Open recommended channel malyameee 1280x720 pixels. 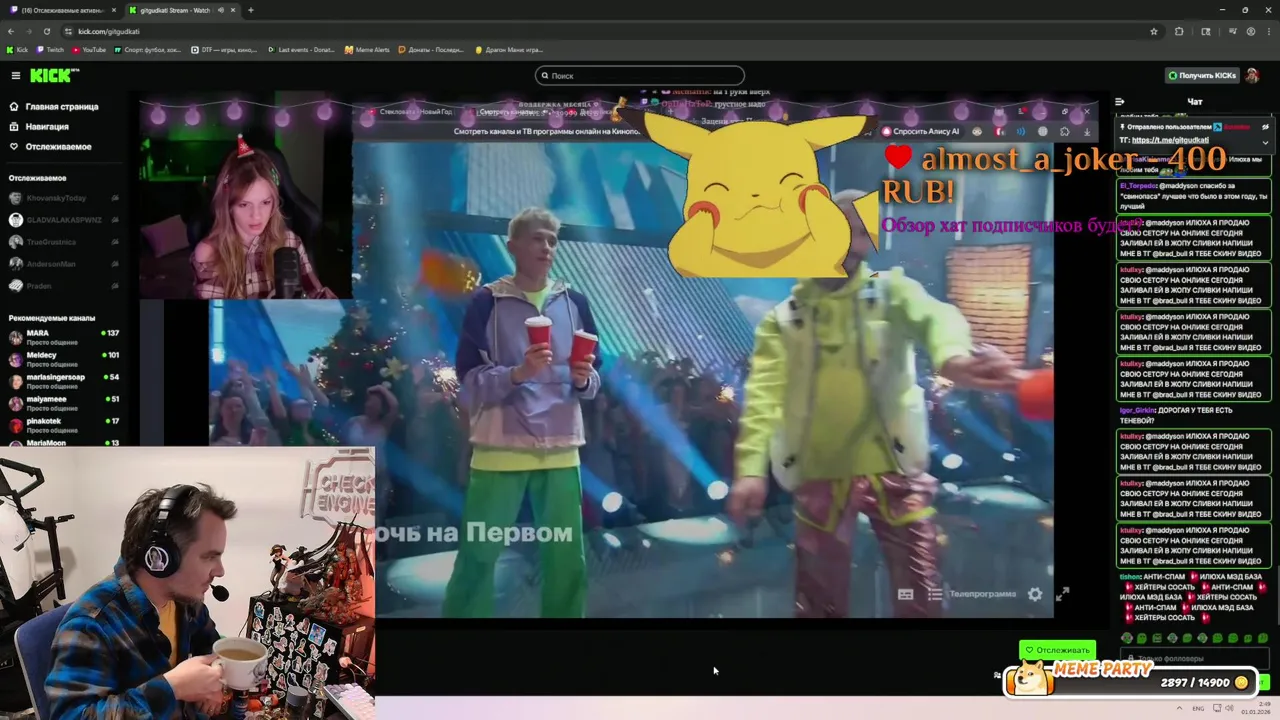[x=64, y=403]
